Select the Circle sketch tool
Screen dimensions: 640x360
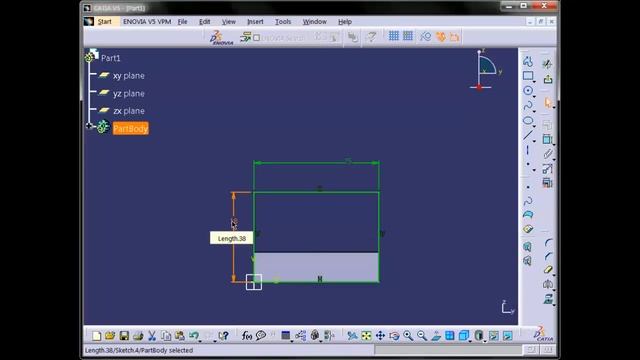(528, 90)
